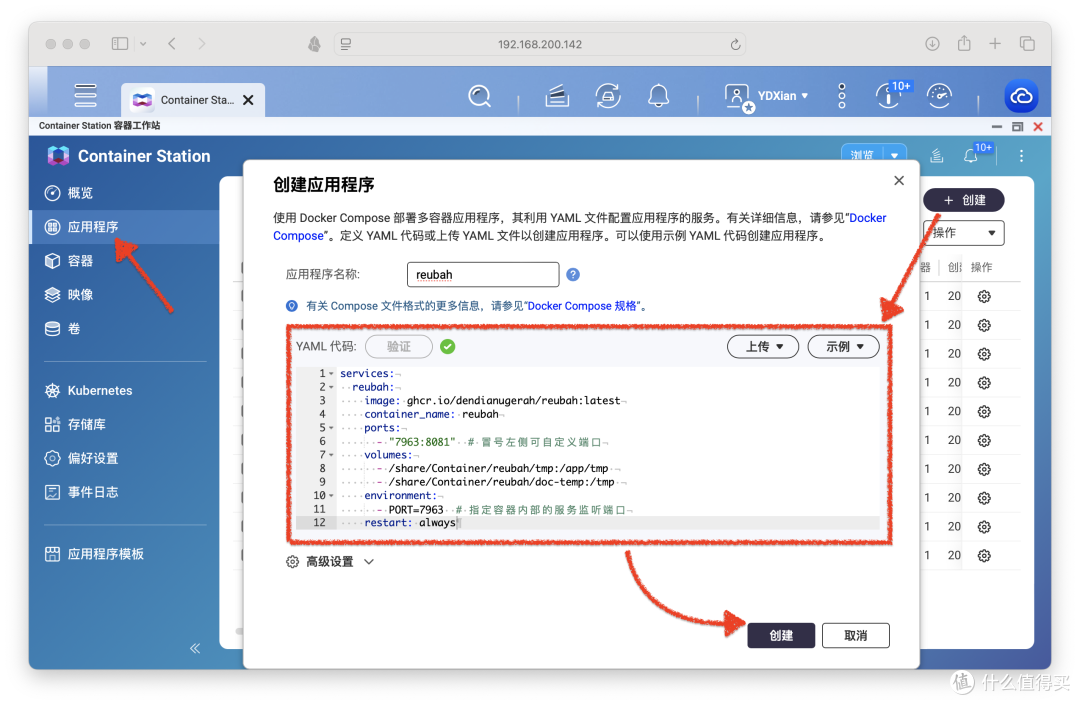Screen dimensions: 1080x705
Task: Click the application name field containing reubah
Action: click(x=483, y=274)
